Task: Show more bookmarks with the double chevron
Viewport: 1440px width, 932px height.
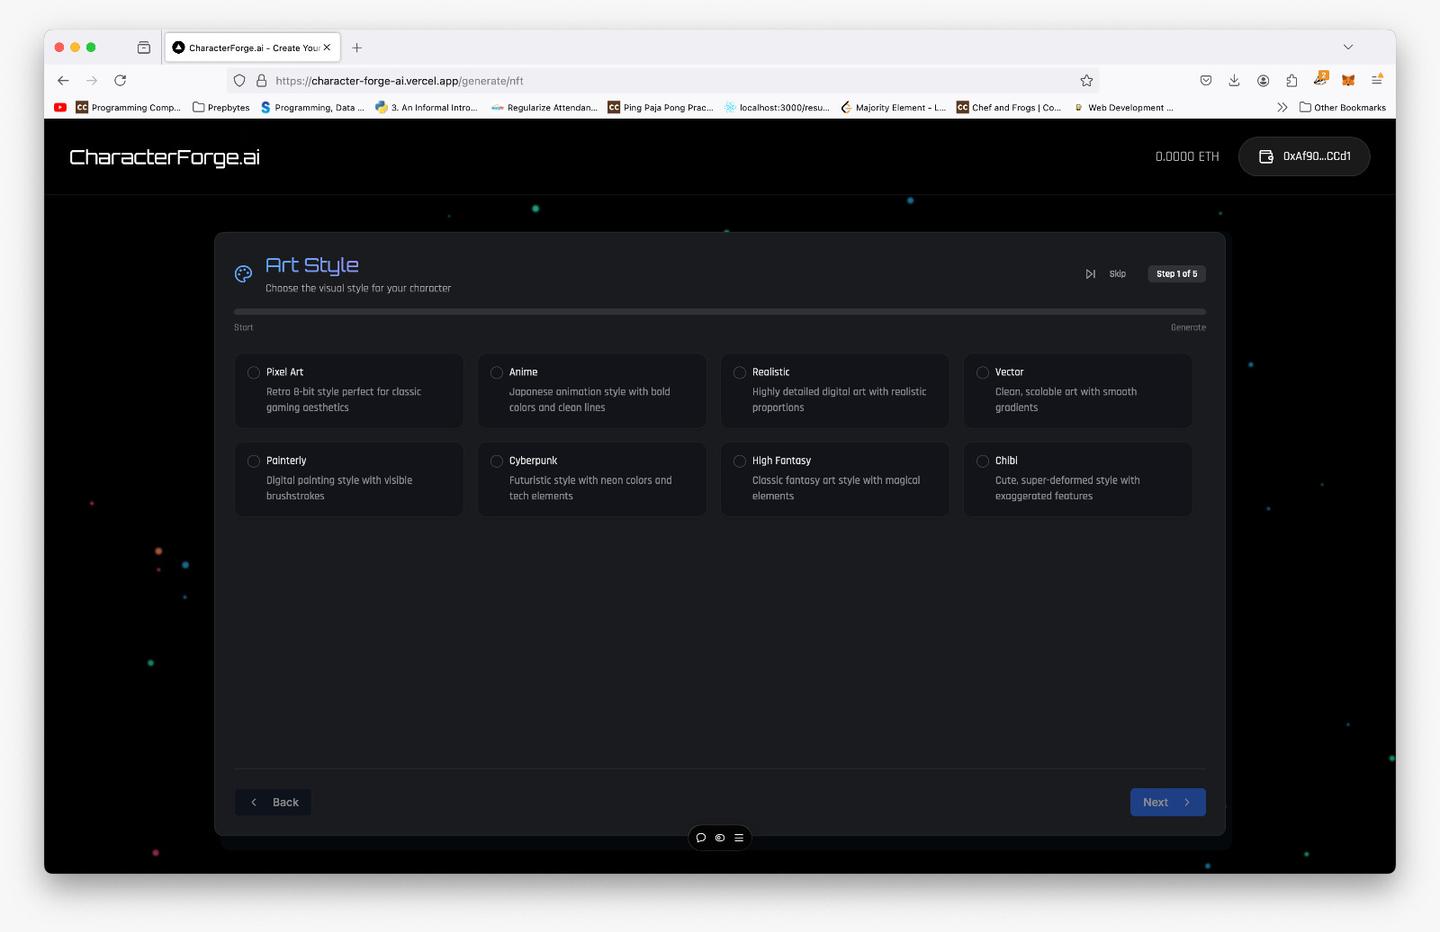Action: (x=1282, y=107)
